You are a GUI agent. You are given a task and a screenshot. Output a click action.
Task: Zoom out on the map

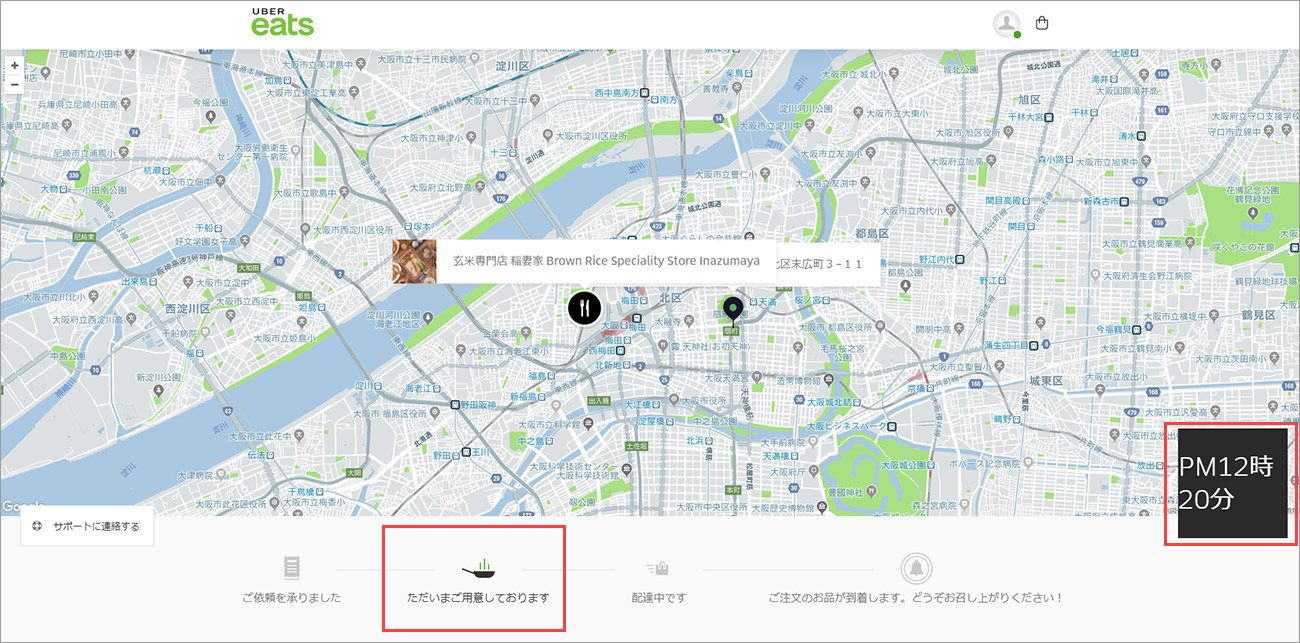(14, 85)
